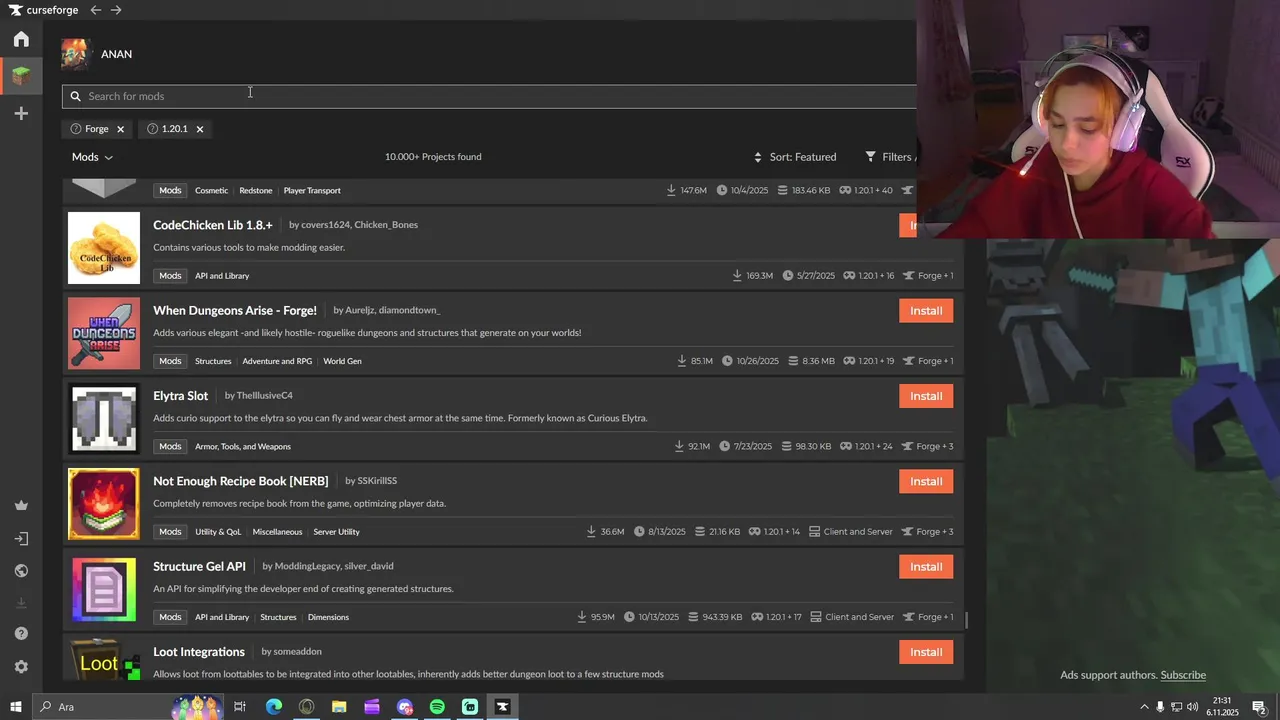Open author silver_david profile
This screenshot has height=720, width=1280.
point(369,567)
